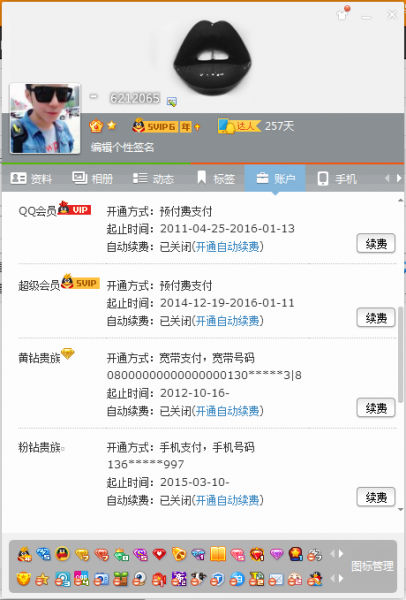Viewport: 406px width, 600px height.
Task: Click the vertical scrollbar thumb
Action: [400, 354]
